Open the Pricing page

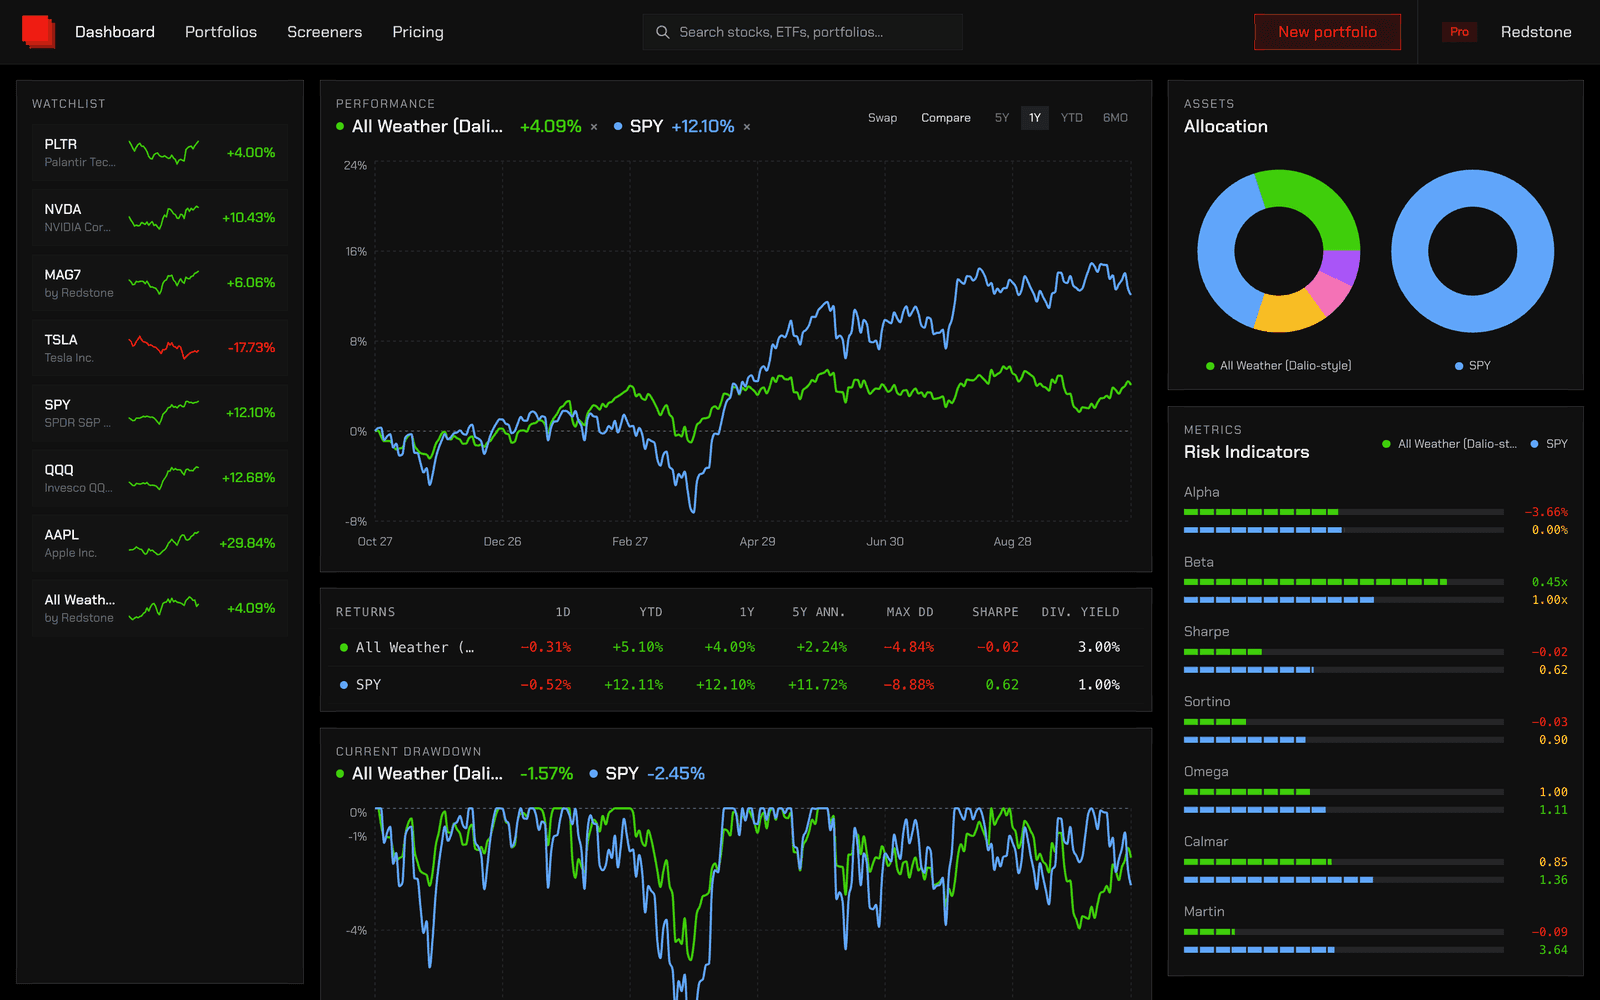pos(418,32)
